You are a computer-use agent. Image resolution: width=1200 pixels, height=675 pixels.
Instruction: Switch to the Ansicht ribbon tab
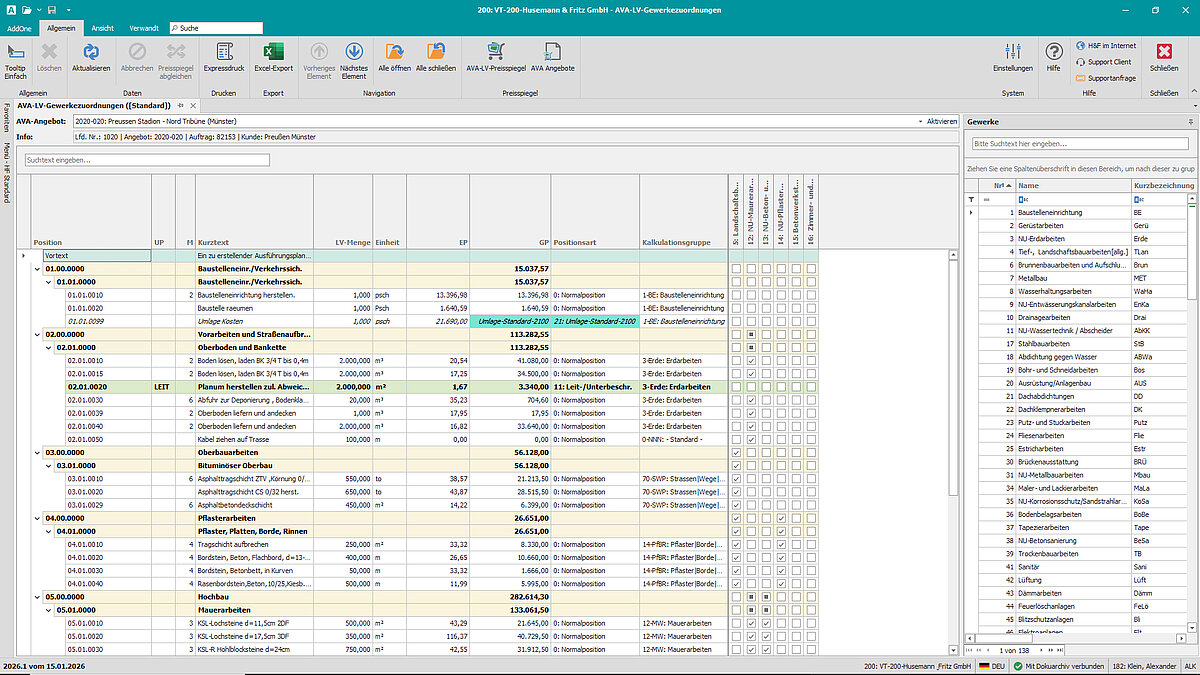click(102, 28)
